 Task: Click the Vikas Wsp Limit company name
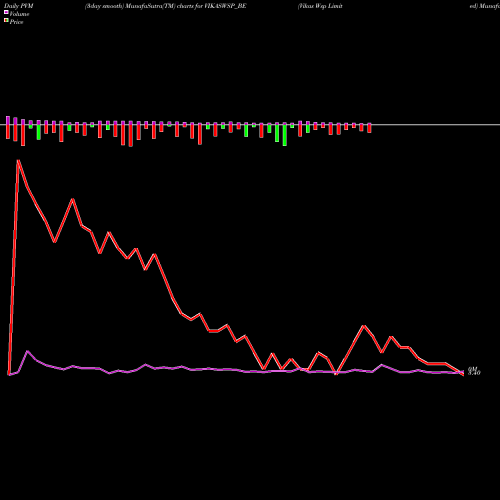[x=320, y=6]
